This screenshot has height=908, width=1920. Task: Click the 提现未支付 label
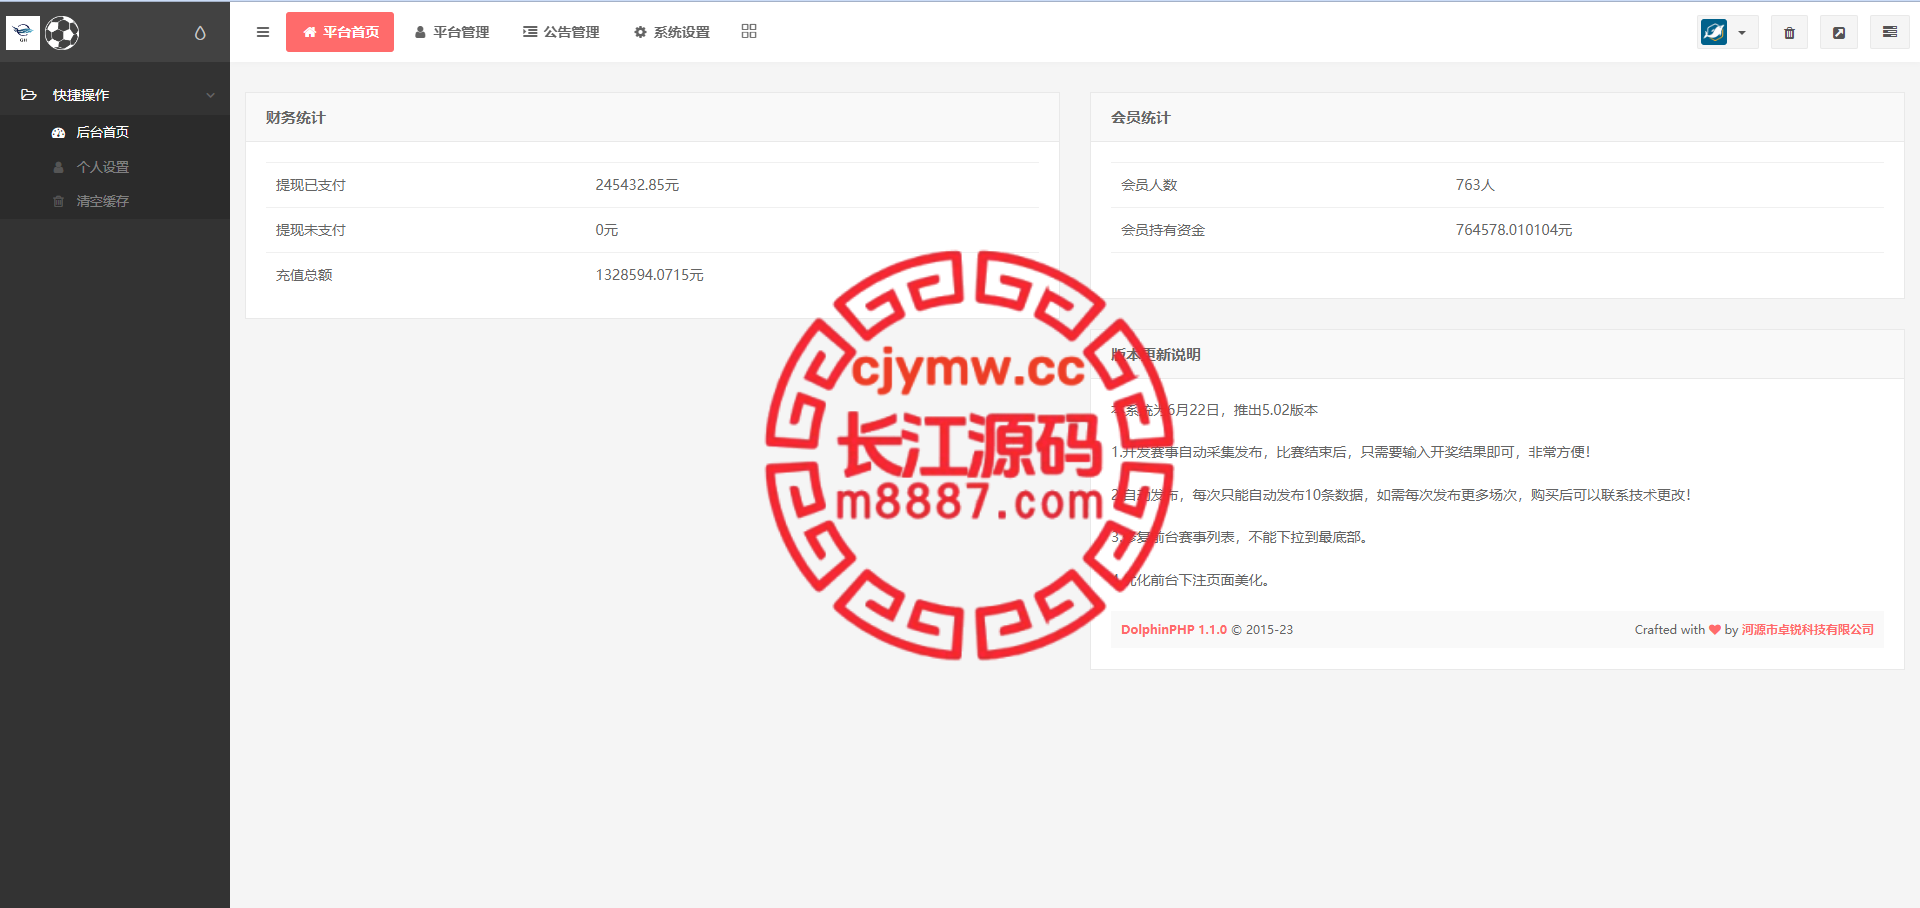click(311, 230)
